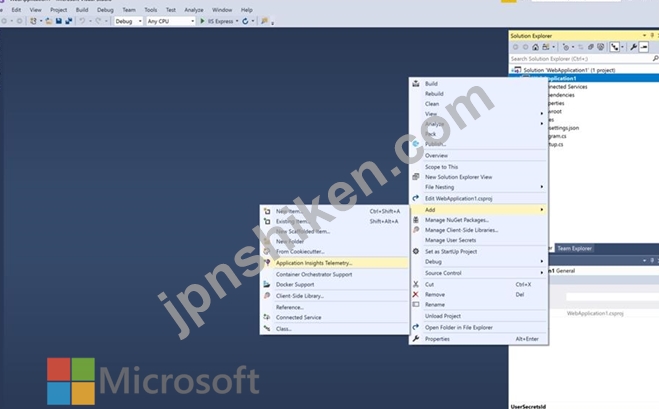Open the Team Explorer tab
Screen dimensions: 659x409
point(575,248)
